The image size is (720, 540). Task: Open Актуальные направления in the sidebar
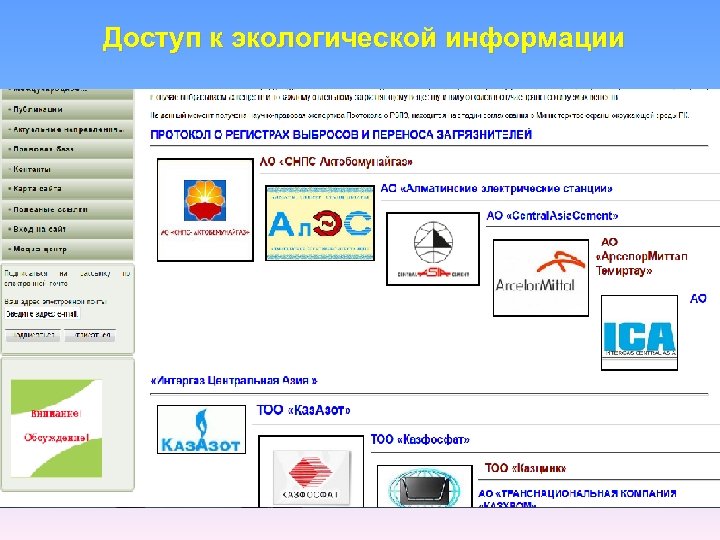coord(67,129)
